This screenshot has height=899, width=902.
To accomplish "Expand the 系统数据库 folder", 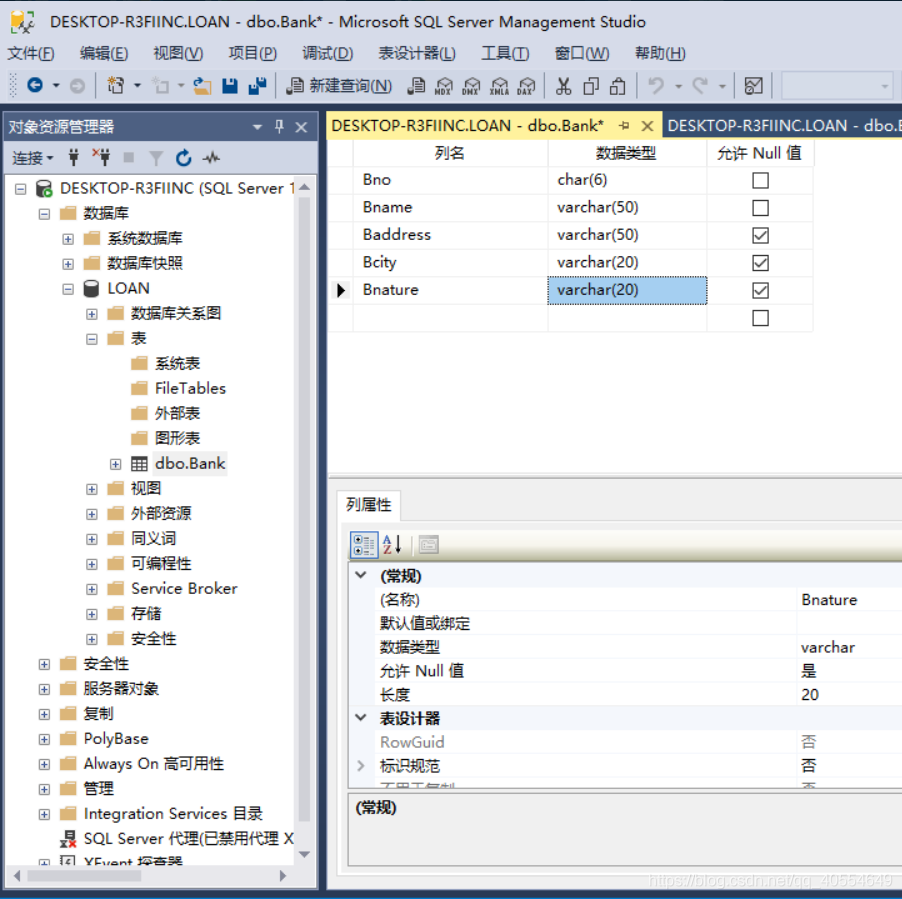I will click(x=68, y=239).
